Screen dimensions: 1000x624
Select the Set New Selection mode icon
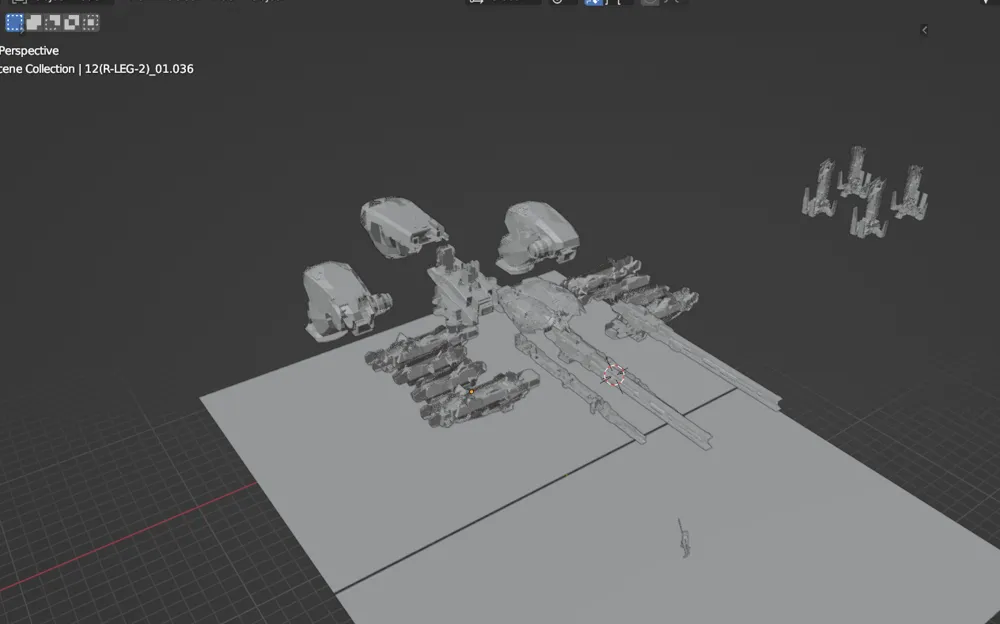click(x=14, y=22)
